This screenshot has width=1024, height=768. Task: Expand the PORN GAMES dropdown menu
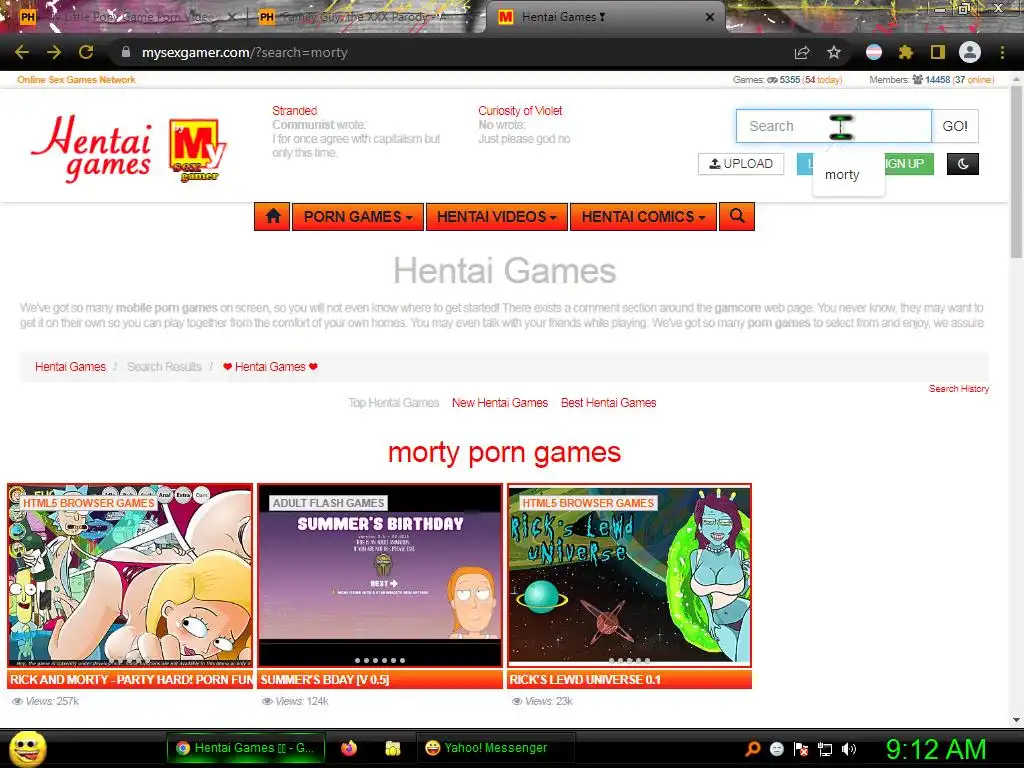pyautogui.click(x=358, y=217)
